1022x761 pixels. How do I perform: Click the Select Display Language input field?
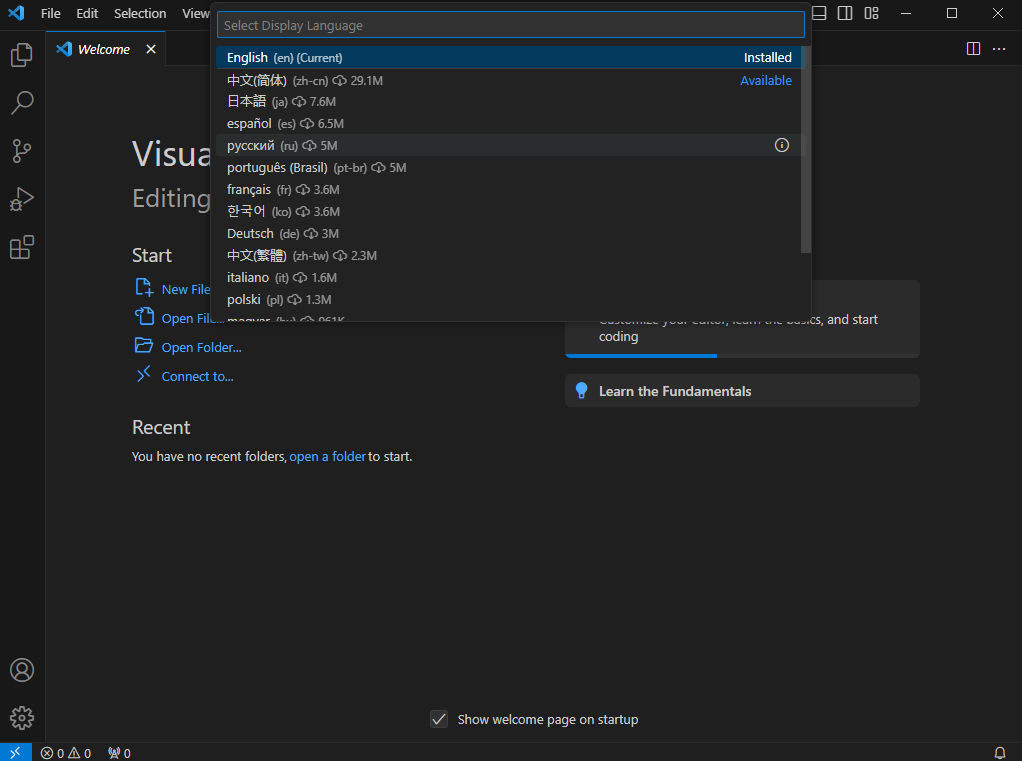tap(510, 25)
